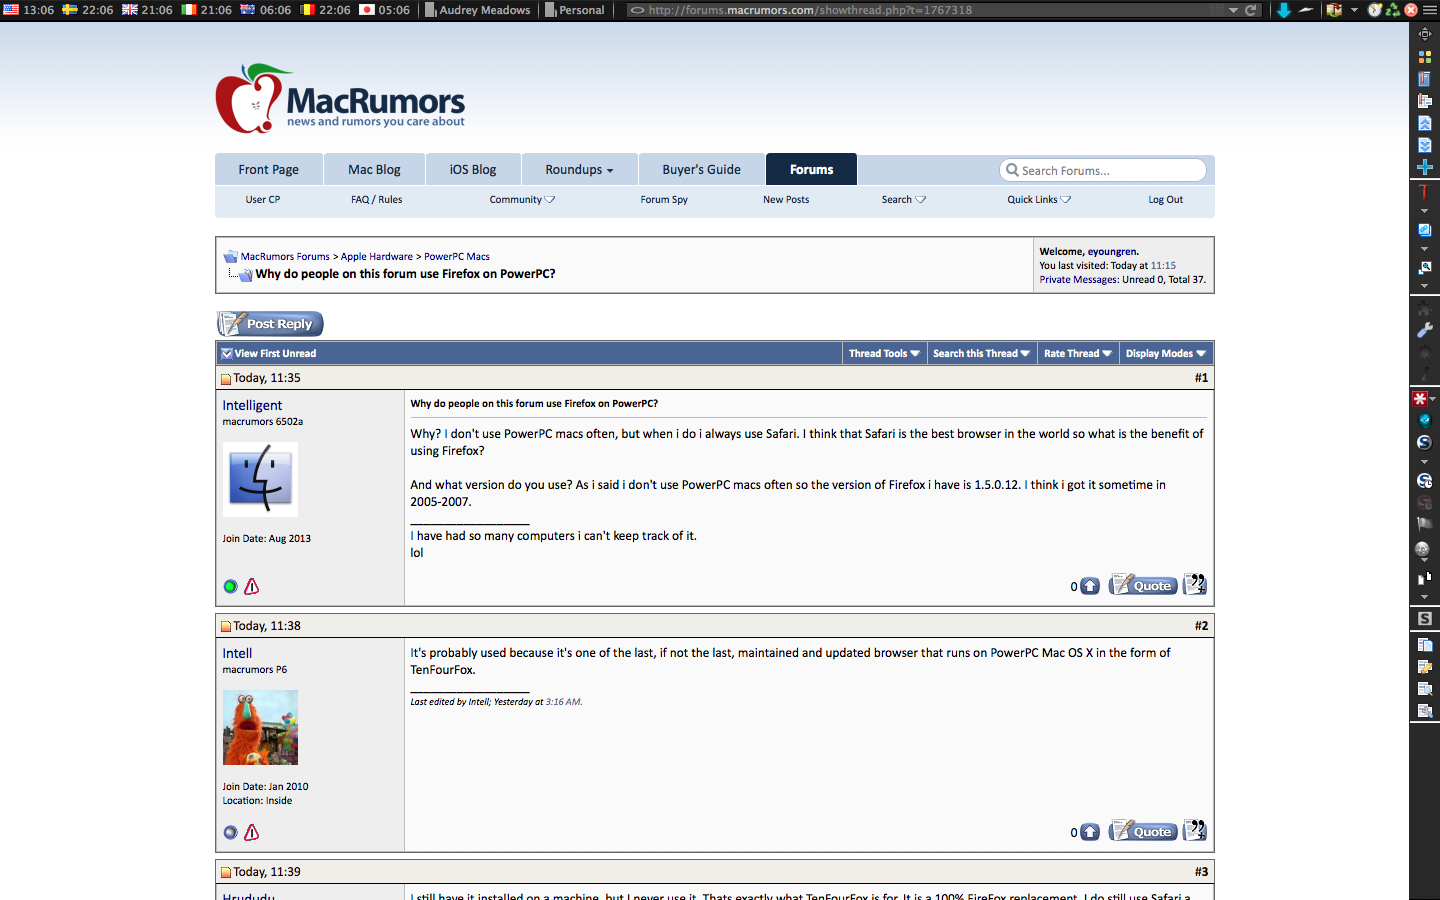Switch to the Front Page tab

click(269, 169)
